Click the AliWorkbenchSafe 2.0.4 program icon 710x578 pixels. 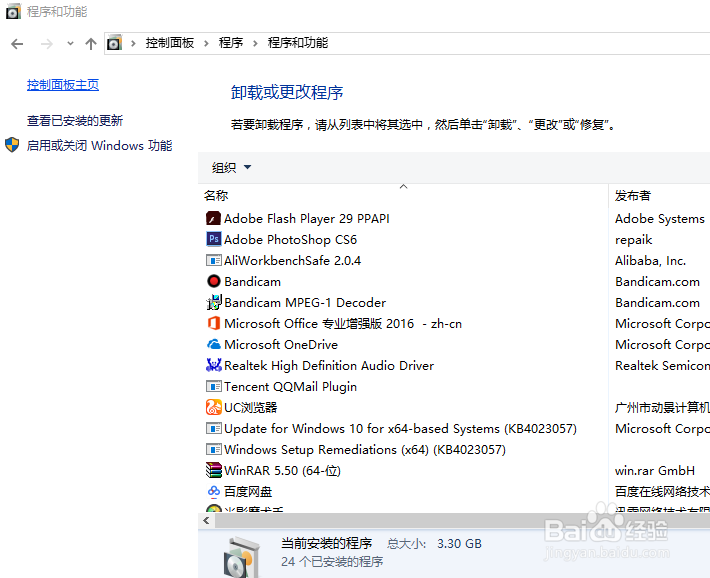click(213, 260)
